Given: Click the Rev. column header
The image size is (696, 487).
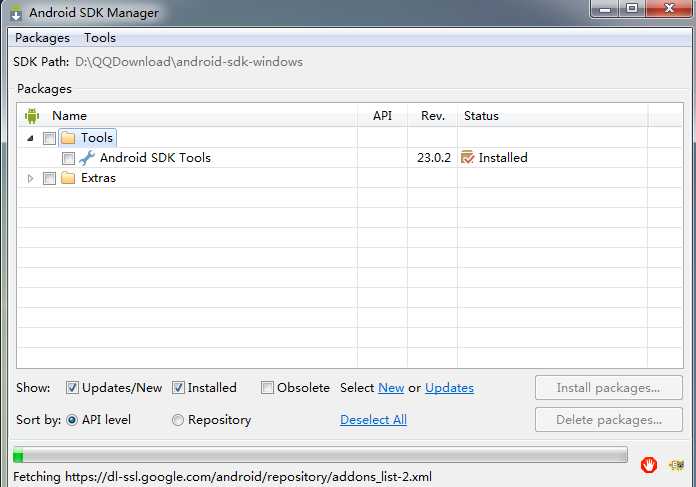Looking at the screenshot, I should pos(433,116).
